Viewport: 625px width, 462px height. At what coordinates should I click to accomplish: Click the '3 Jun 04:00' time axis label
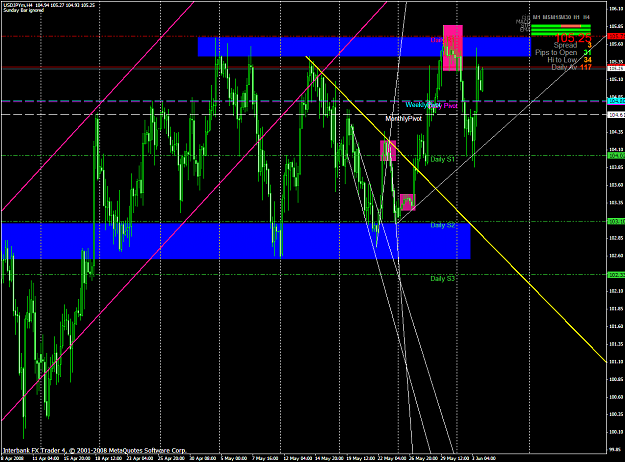coord(483,458)
